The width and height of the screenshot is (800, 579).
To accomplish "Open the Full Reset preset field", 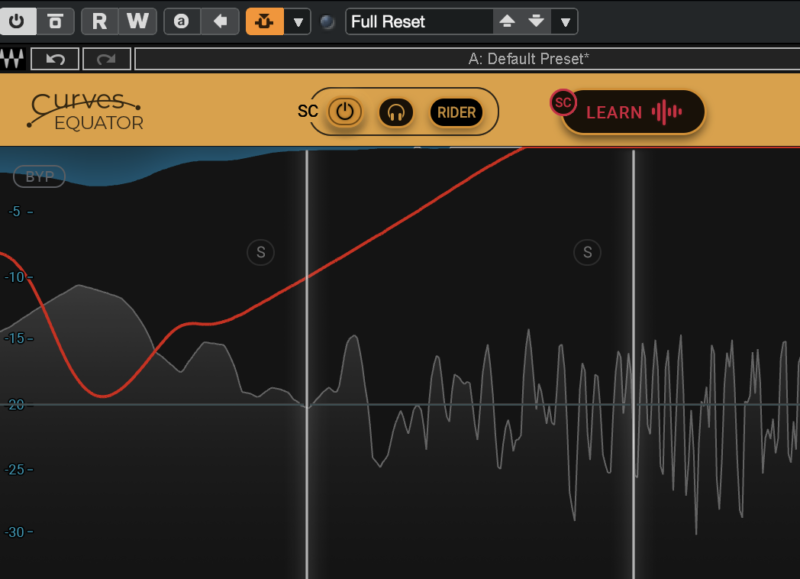I will [x=418, y=21].
